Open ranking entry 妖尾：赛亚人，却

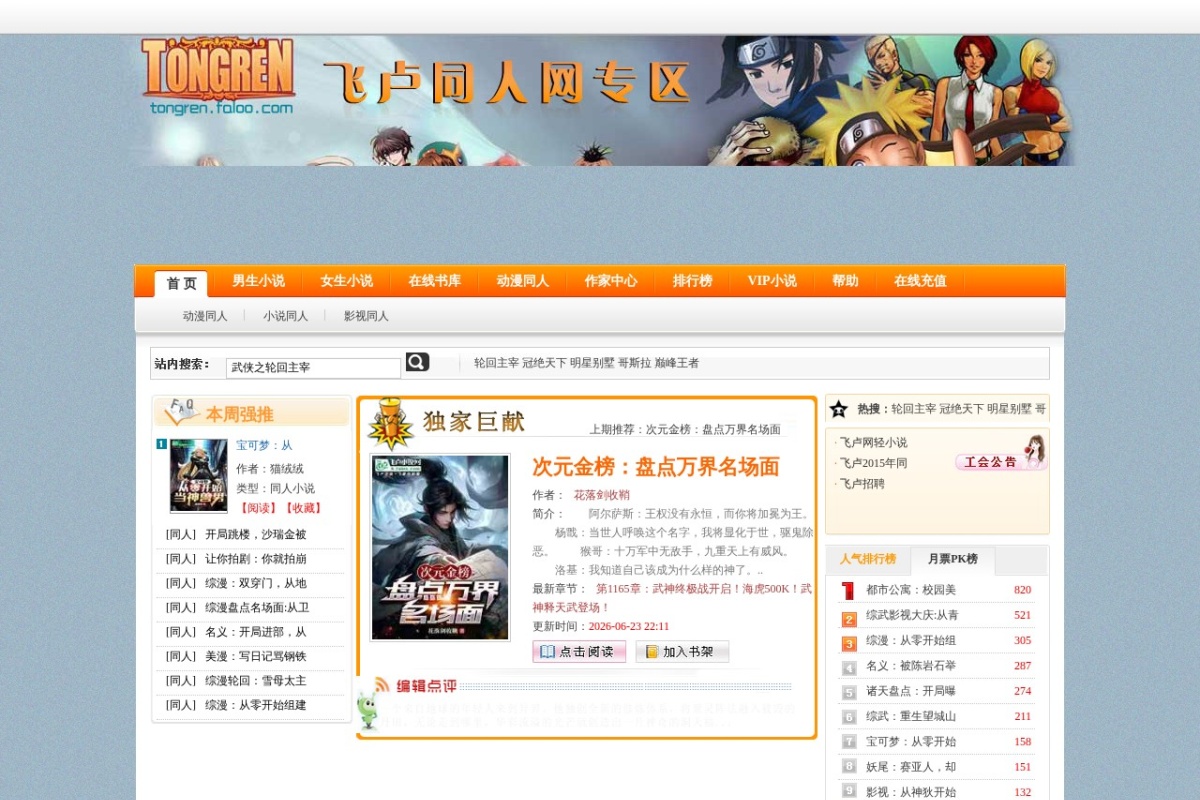coord(911,767)
